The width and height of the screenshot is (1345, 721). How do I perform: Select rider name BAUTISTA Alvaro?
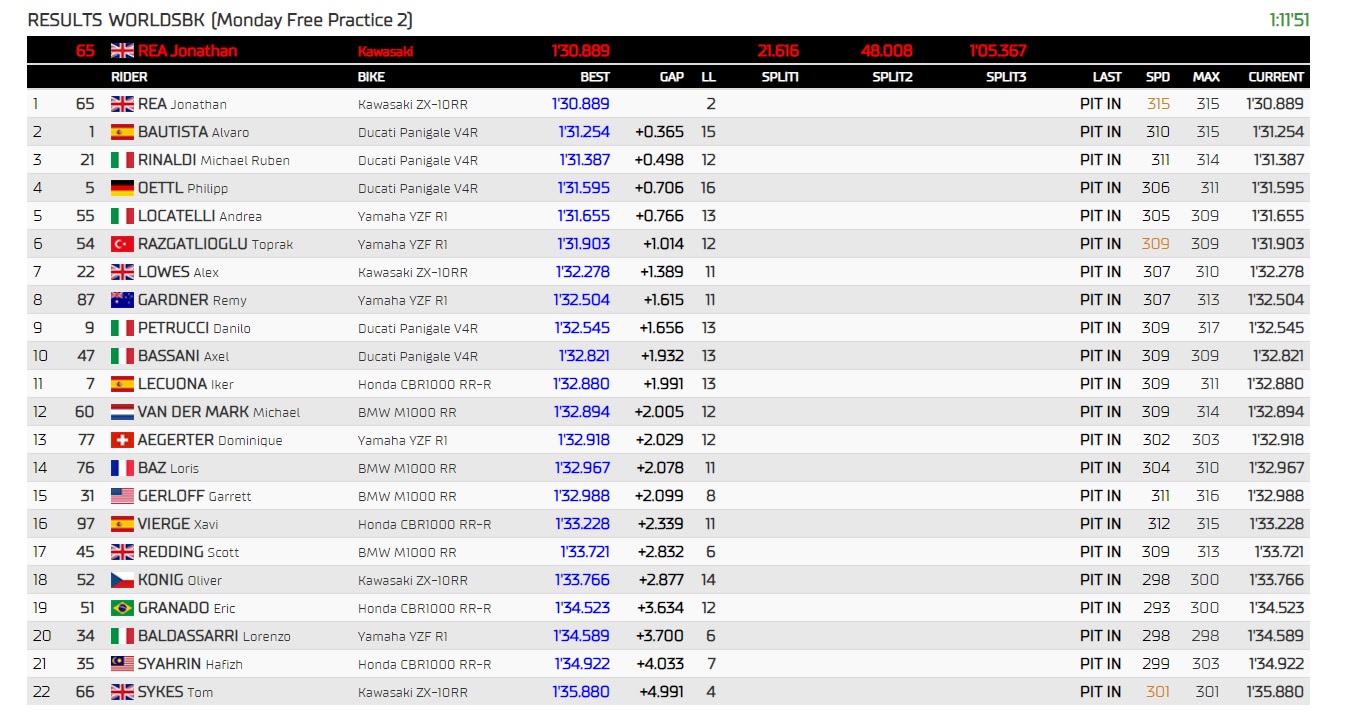(x=193, y=131)
